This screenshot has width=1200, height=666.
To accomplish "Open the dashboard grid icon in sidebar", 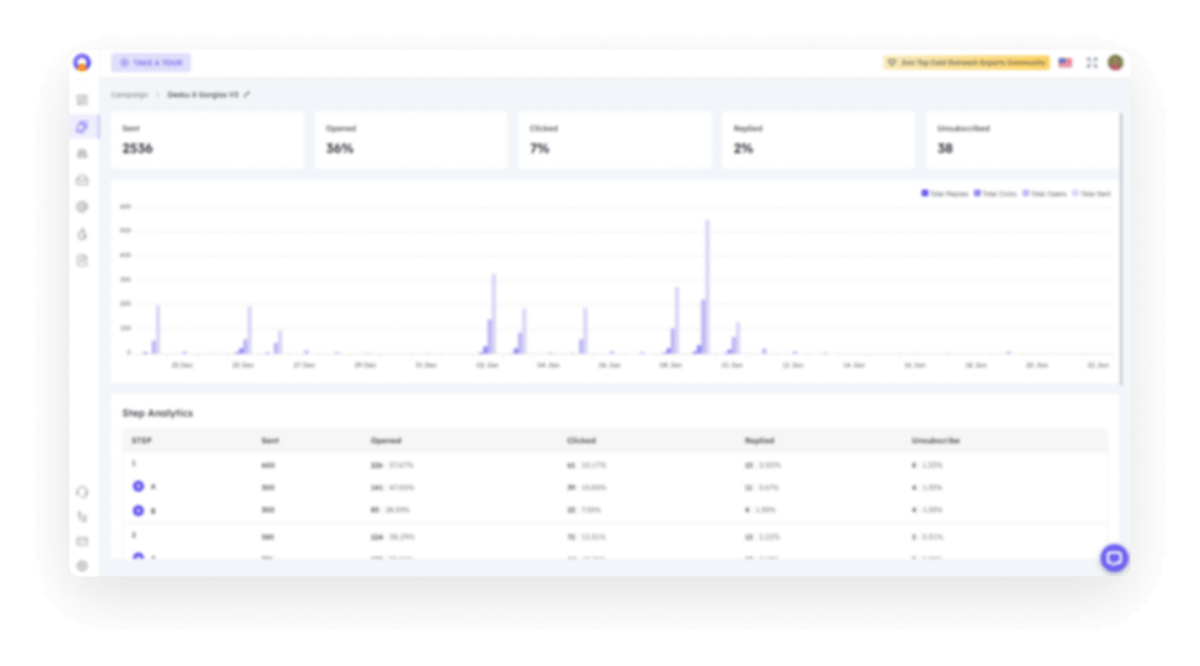I will click(x=84, y=99).
